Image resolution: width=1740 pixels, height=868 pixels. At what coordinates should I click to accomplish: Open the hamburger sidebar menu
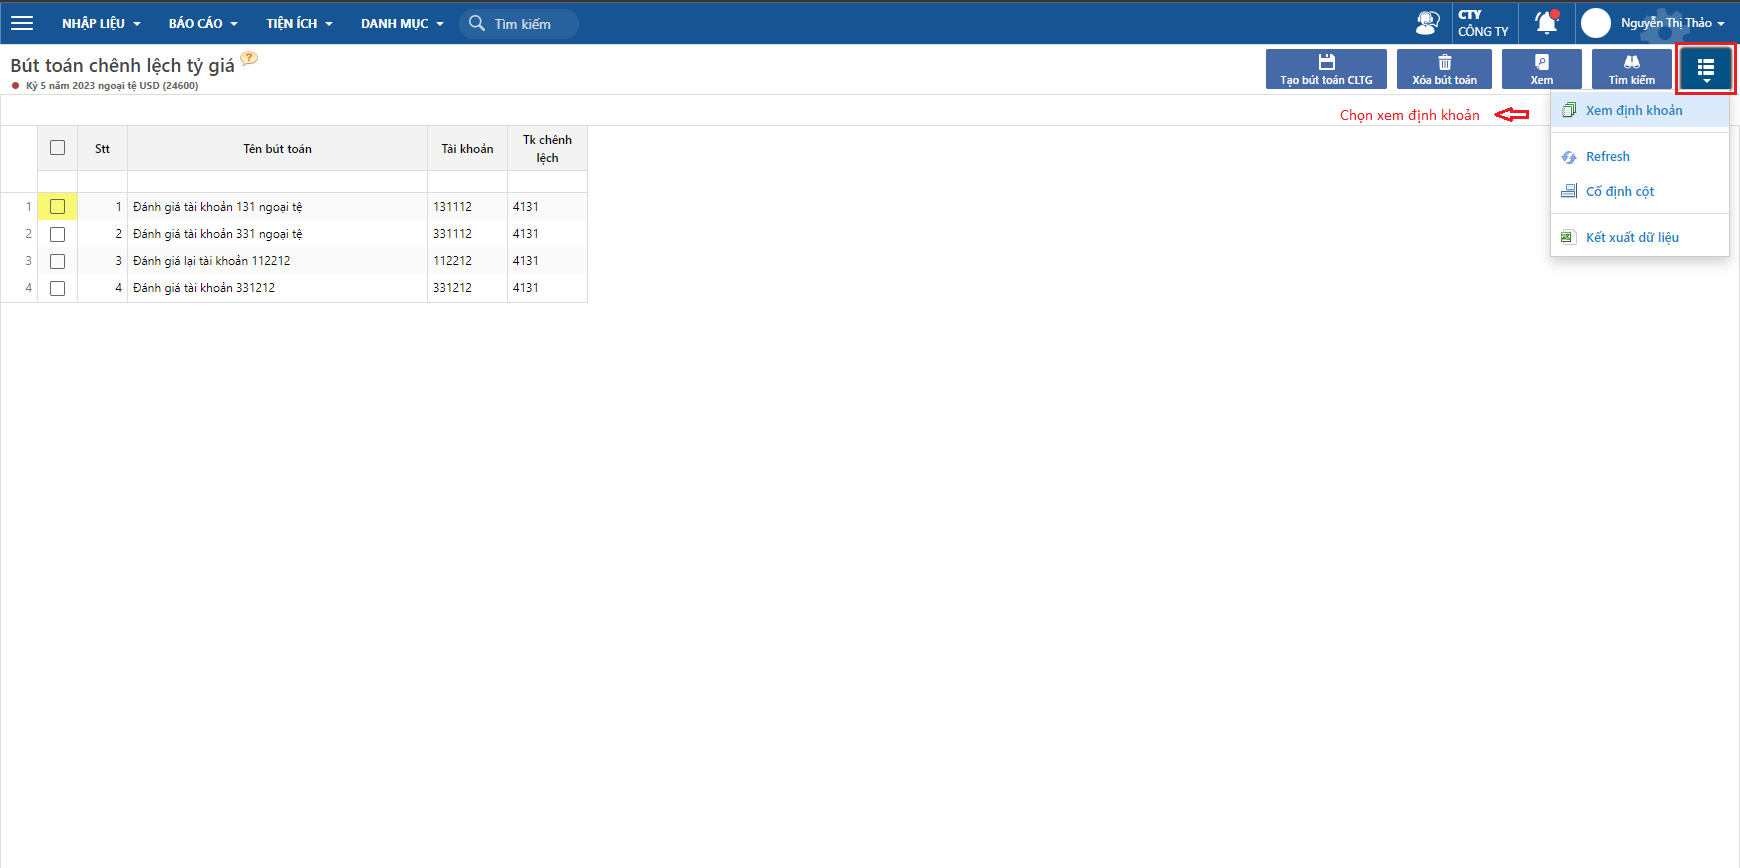click(x=22, y=23)
